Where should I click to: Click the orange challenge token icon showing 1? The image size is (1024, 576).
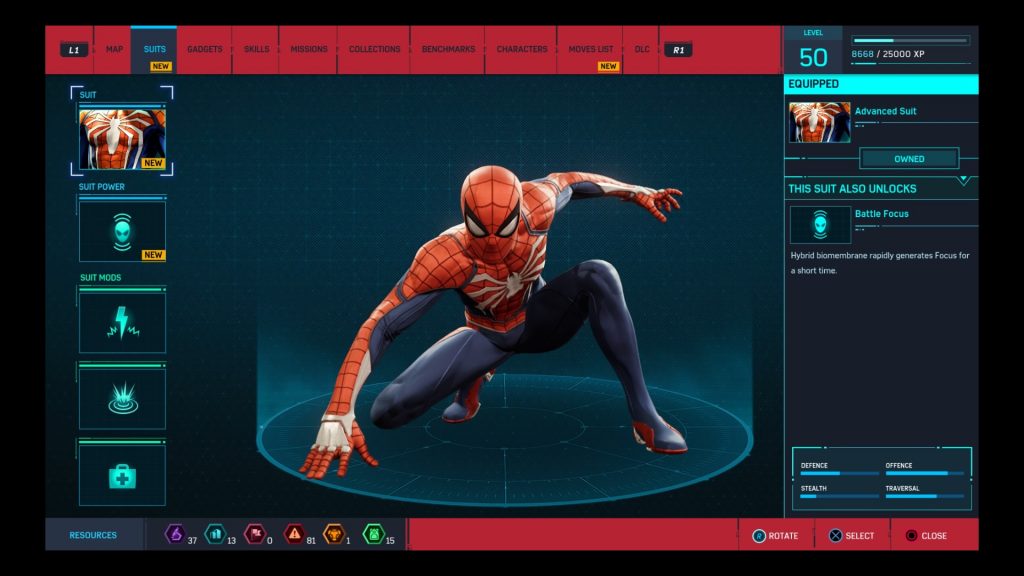point(334,534)
